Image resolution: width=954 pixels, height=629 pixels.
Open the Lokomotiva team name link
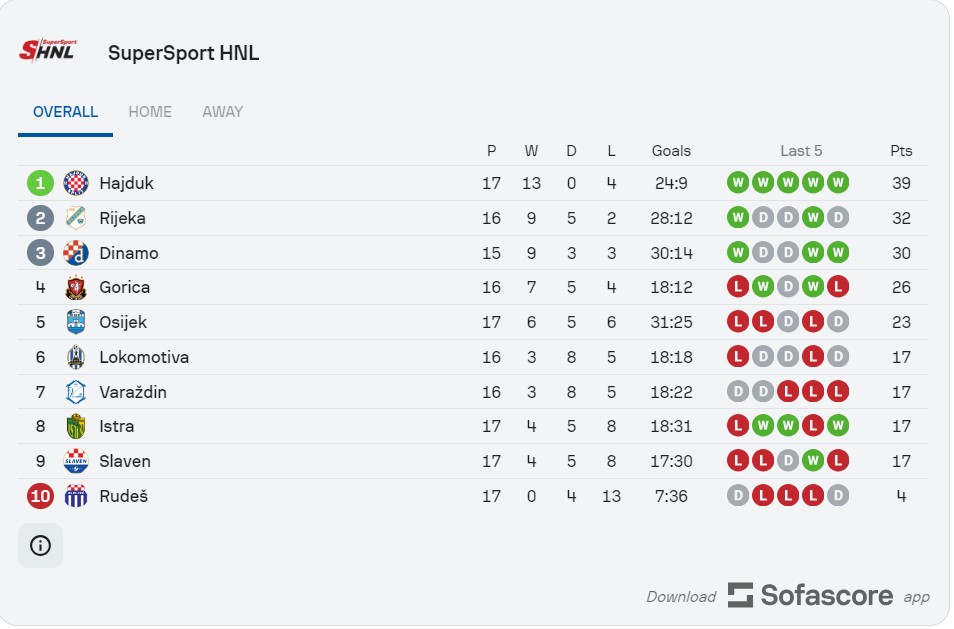(x=144, y=357)
